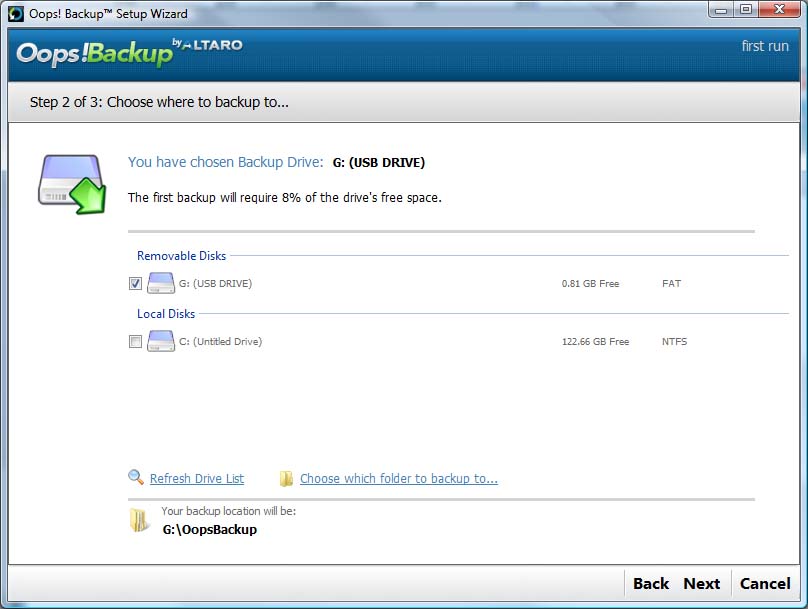This screenshot has height=609, width=808.
Task: Click the NTFS file system label
Action: 675,342
